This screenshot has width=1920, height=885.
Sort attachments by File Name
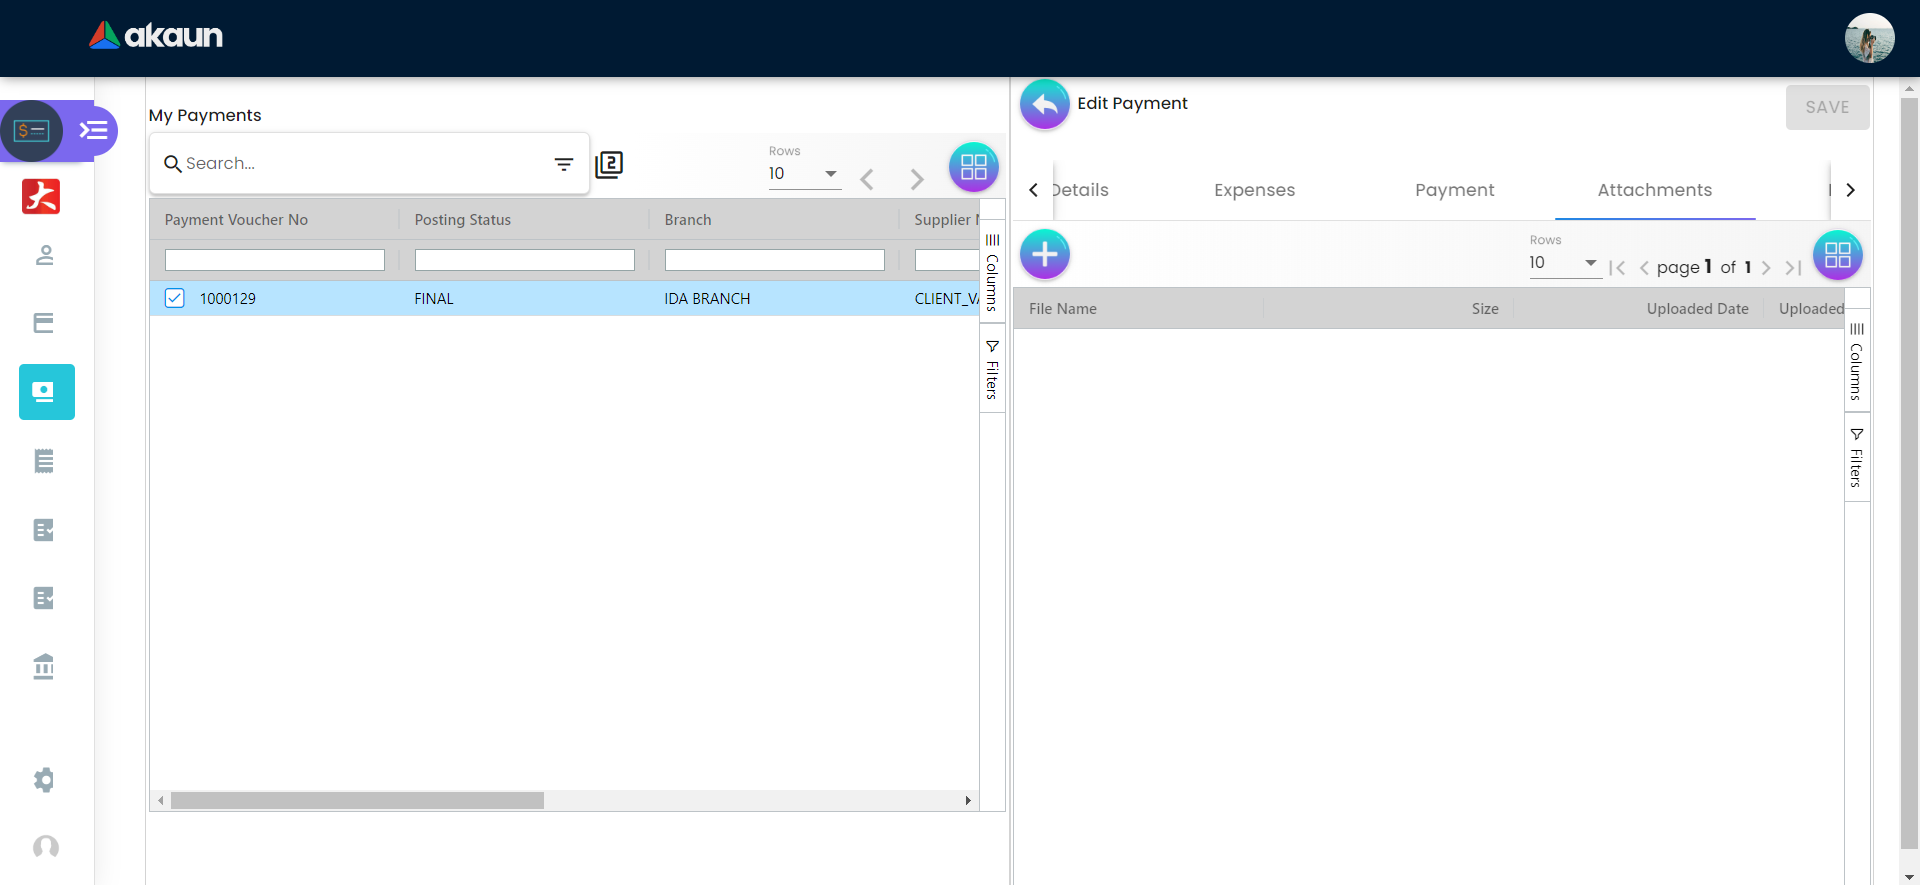tap(1063, 309)
